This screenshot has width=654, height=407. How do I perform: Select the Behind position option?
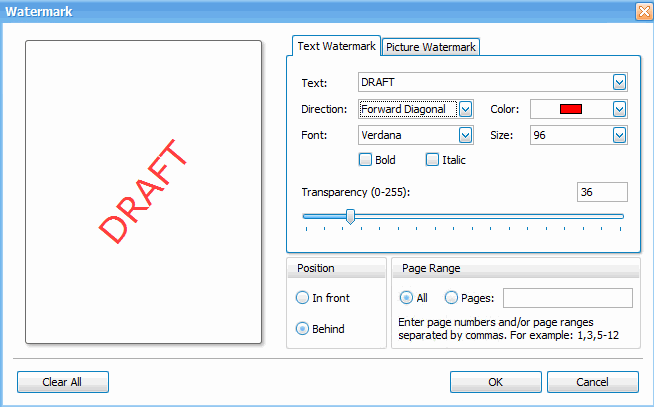click(303, 329)
